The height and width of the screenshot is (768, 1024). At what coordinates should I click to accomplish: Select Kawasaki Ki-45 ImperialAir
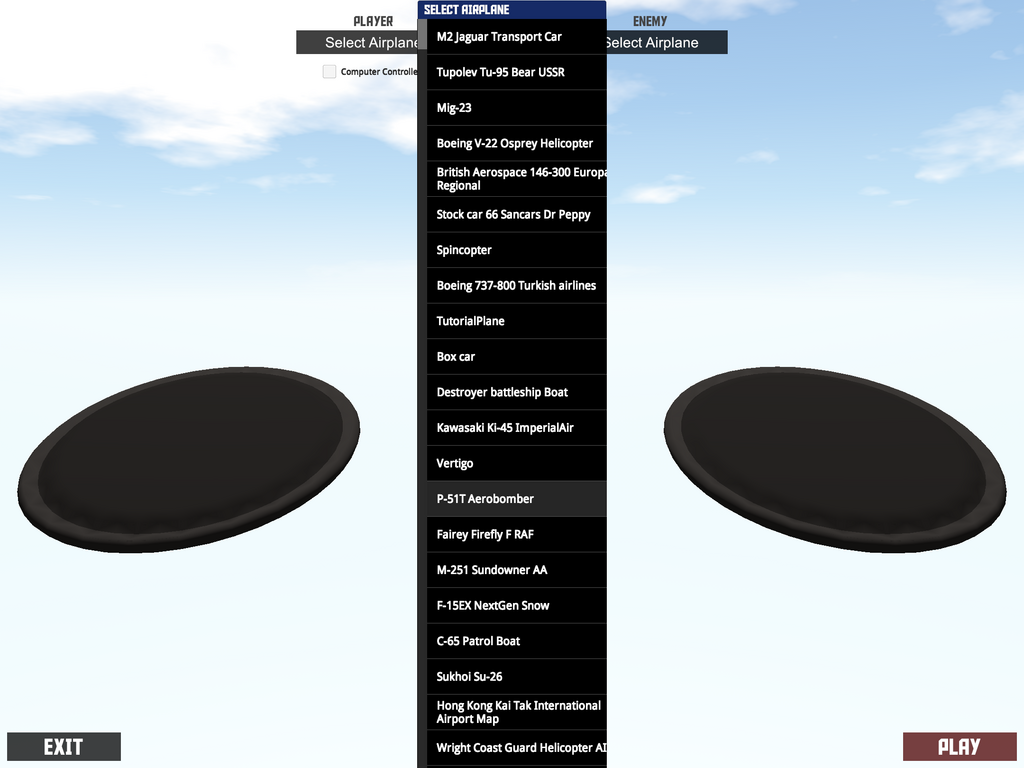517,428
